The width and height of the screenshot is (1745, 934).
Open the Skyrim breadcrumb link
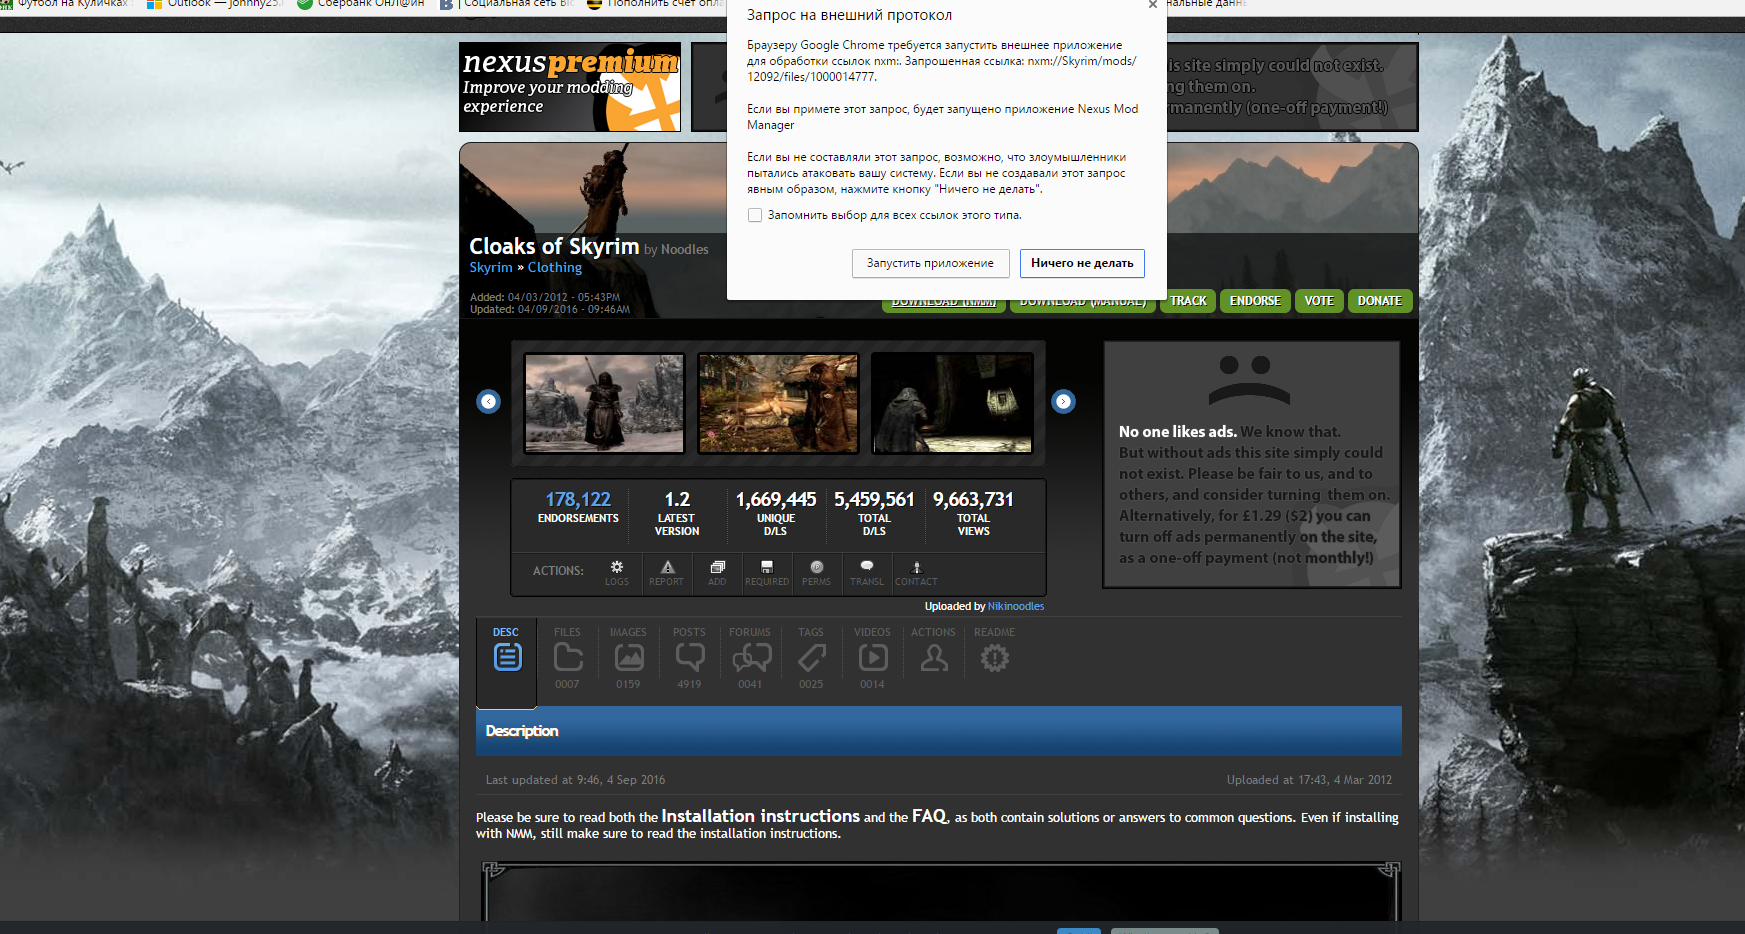pyautogui.click(x=491, y=267)
